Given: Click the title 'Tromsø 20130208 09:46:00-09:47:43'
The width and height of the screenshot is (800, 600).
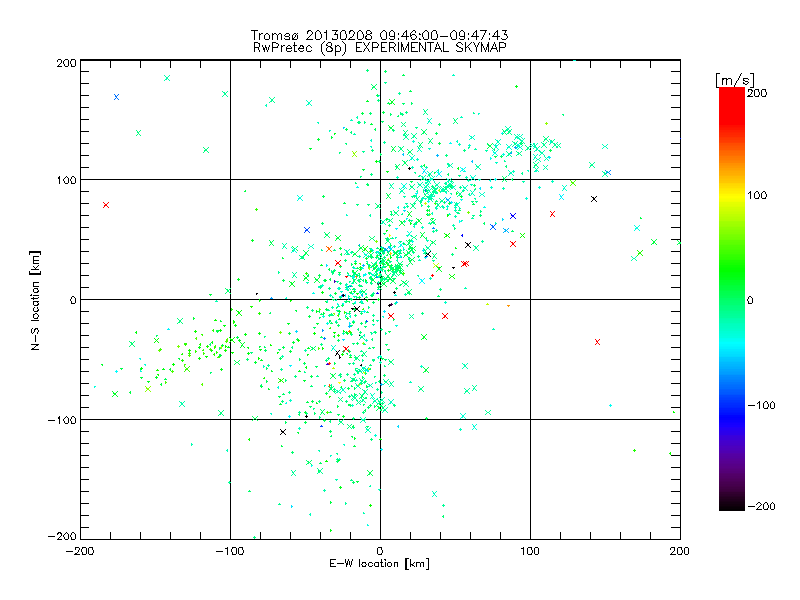Looking at the screenshot, I should click(379, 35).
